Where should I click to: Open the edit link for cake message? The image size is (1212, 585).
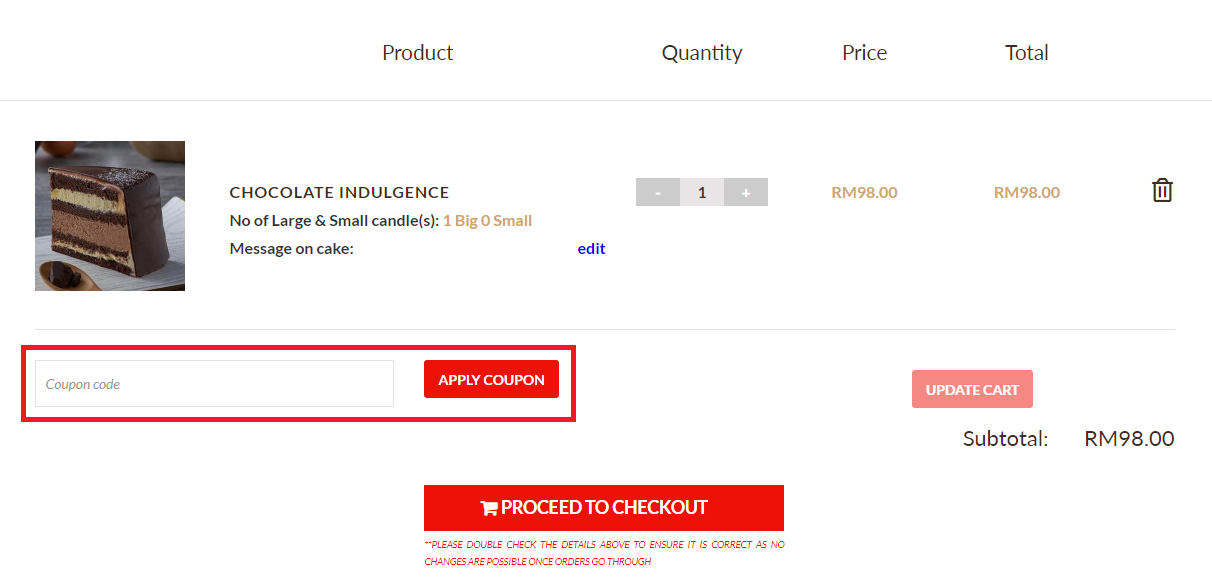pyautogui.click(x=591, y=249)
